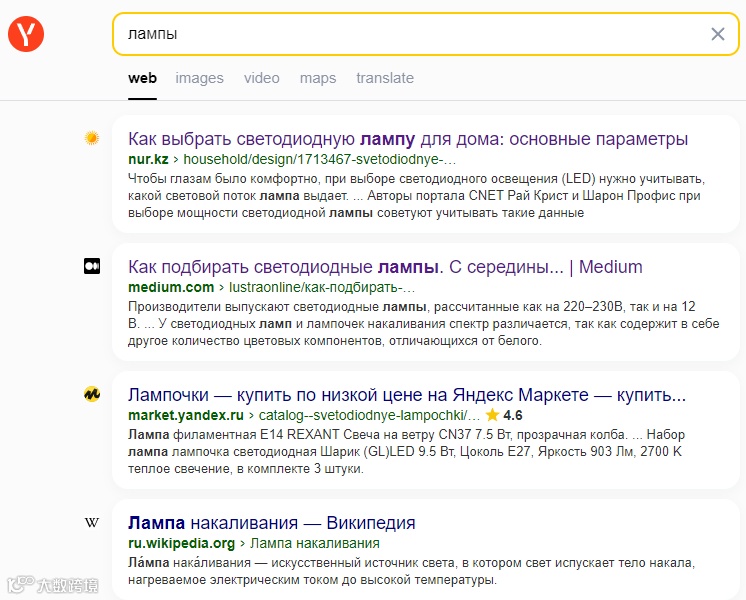Click the Medium favicon icon
This screenshot has width=746, height=600.
point(92,266)
